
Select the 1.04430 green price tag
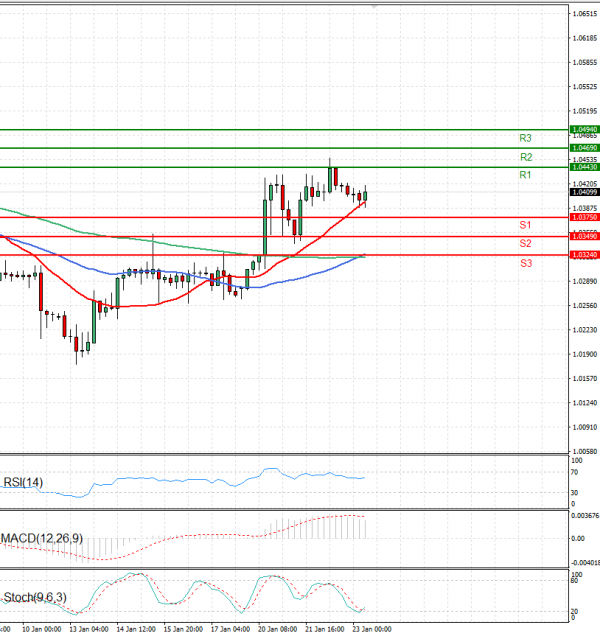coord(585,167)
